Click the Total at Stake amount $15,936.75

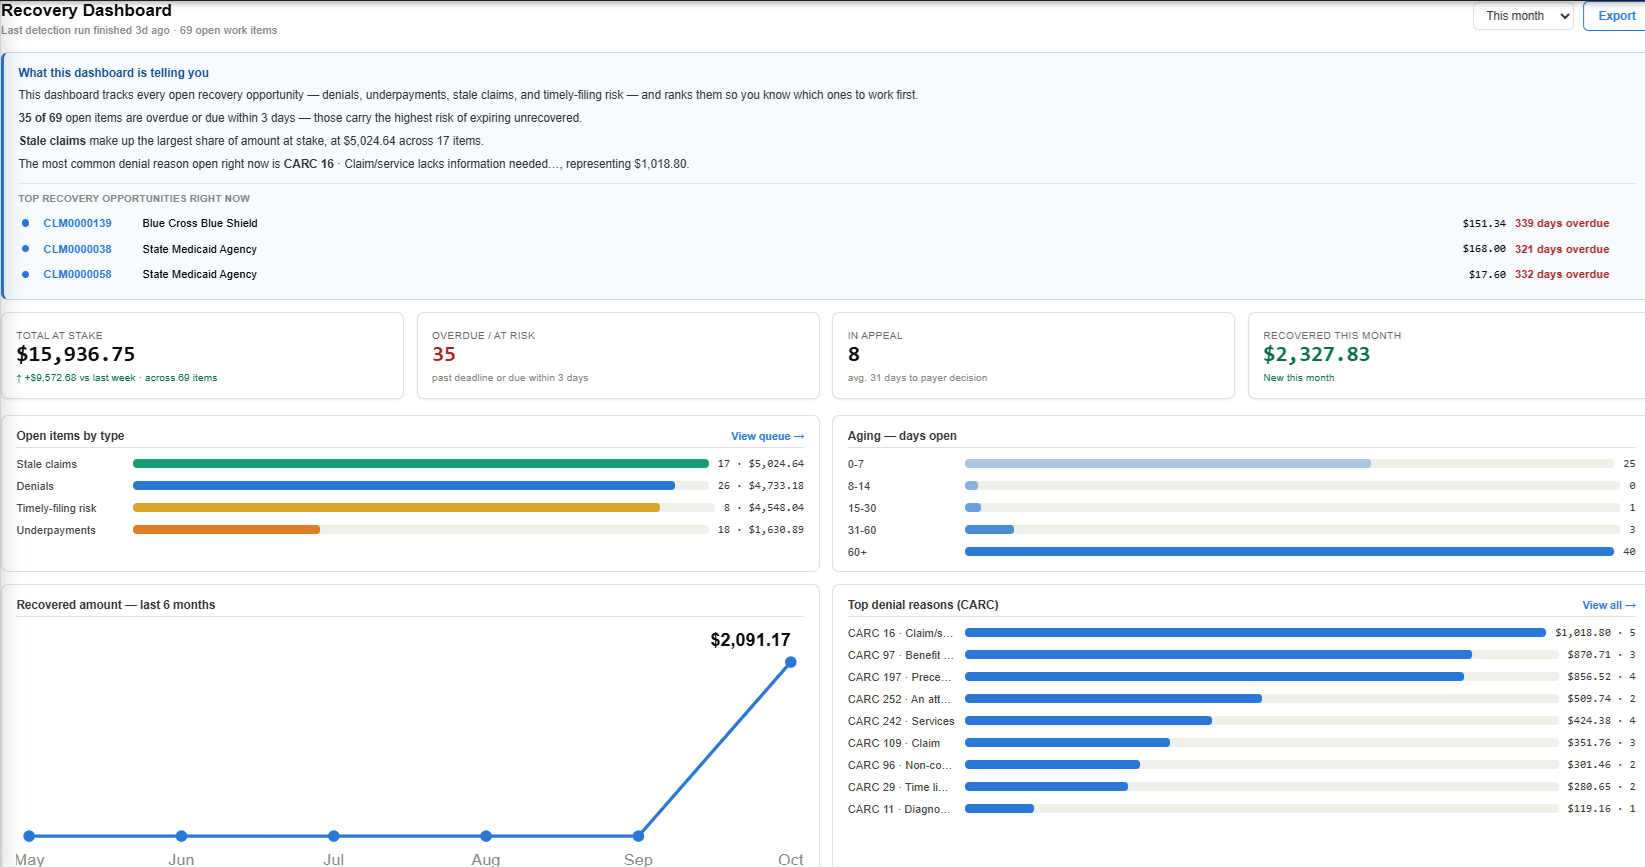click(x=76, y=355)
